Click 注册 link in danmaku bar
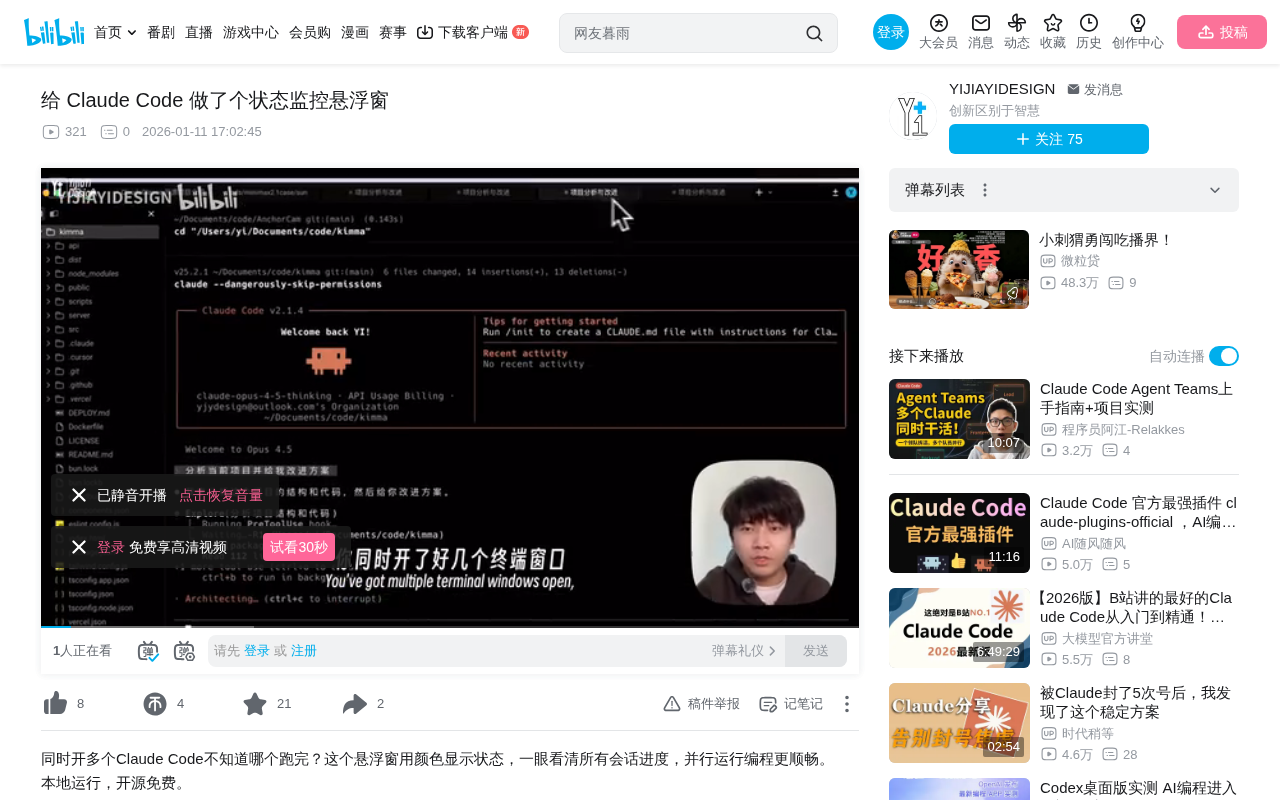 (304, 651)
